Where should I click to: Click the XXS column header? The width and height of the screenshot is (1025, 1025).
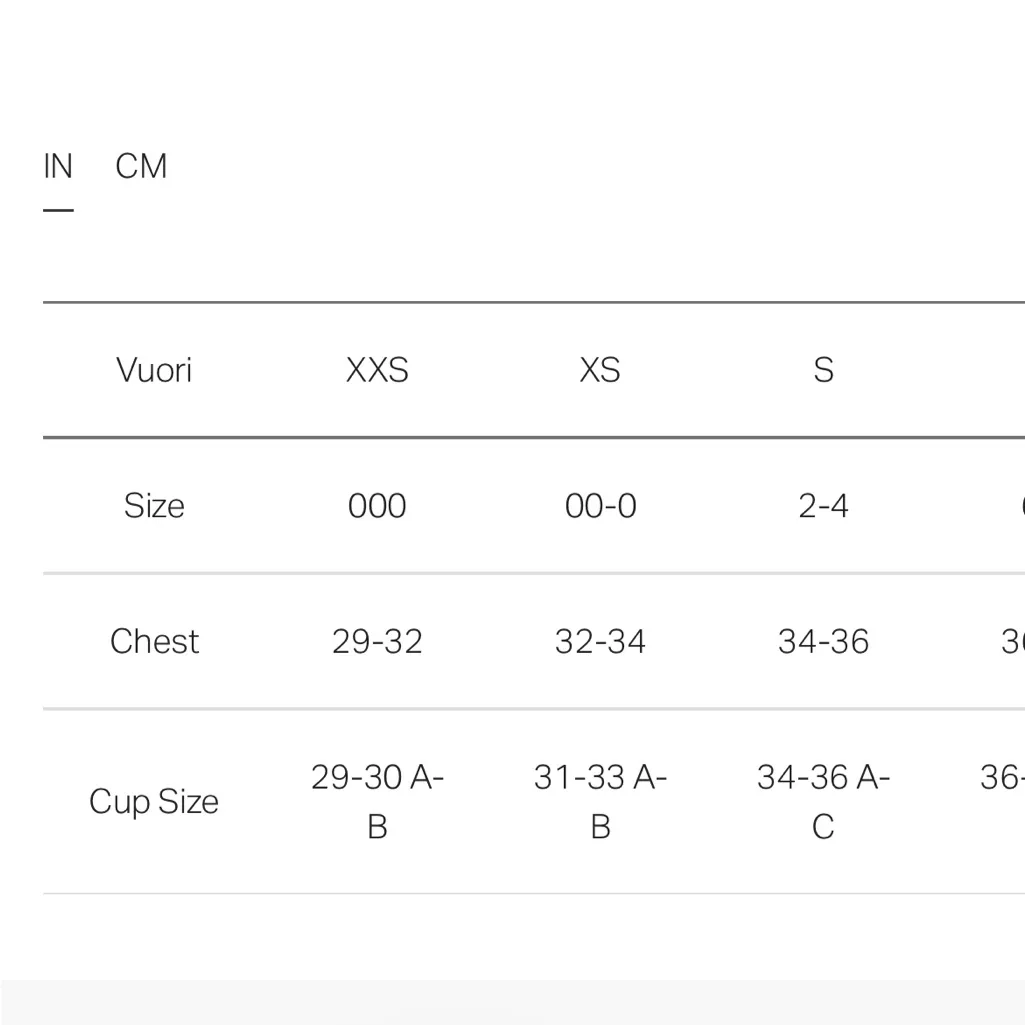pyautogui.click(x=376, y=370)
